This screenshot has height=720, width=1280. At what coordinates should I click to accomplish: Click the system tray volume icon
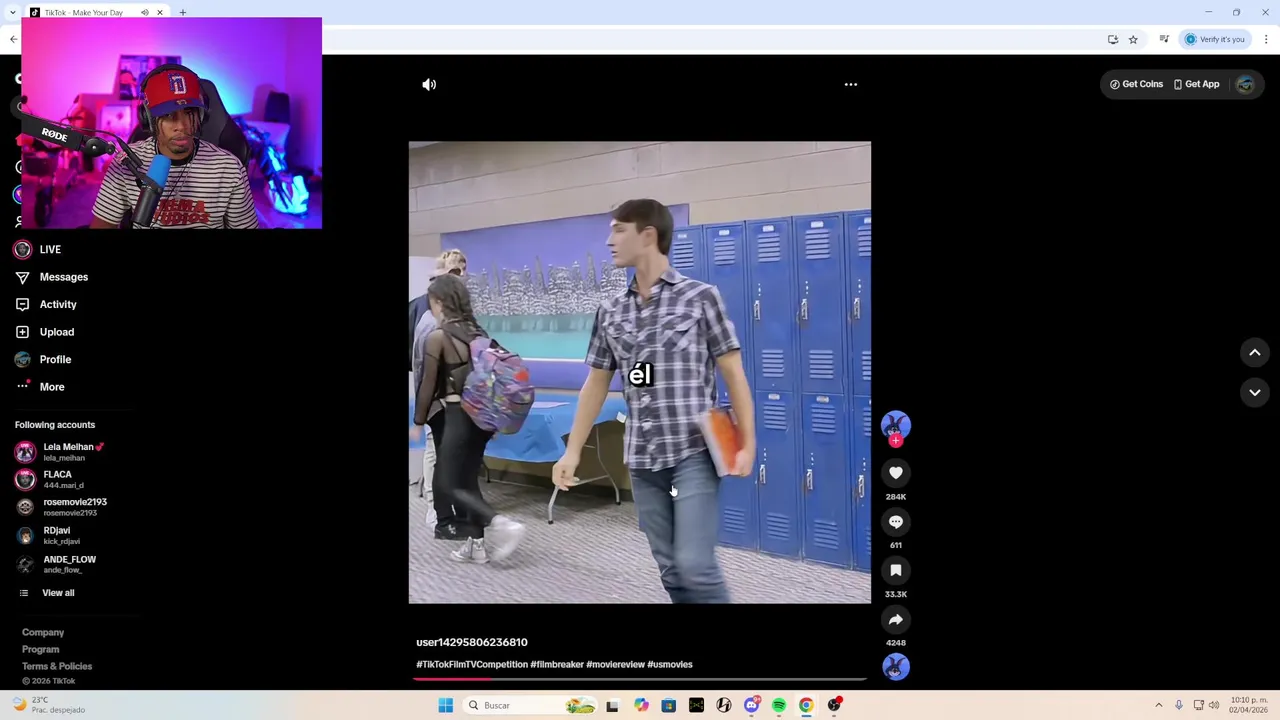click(1214, 705)
